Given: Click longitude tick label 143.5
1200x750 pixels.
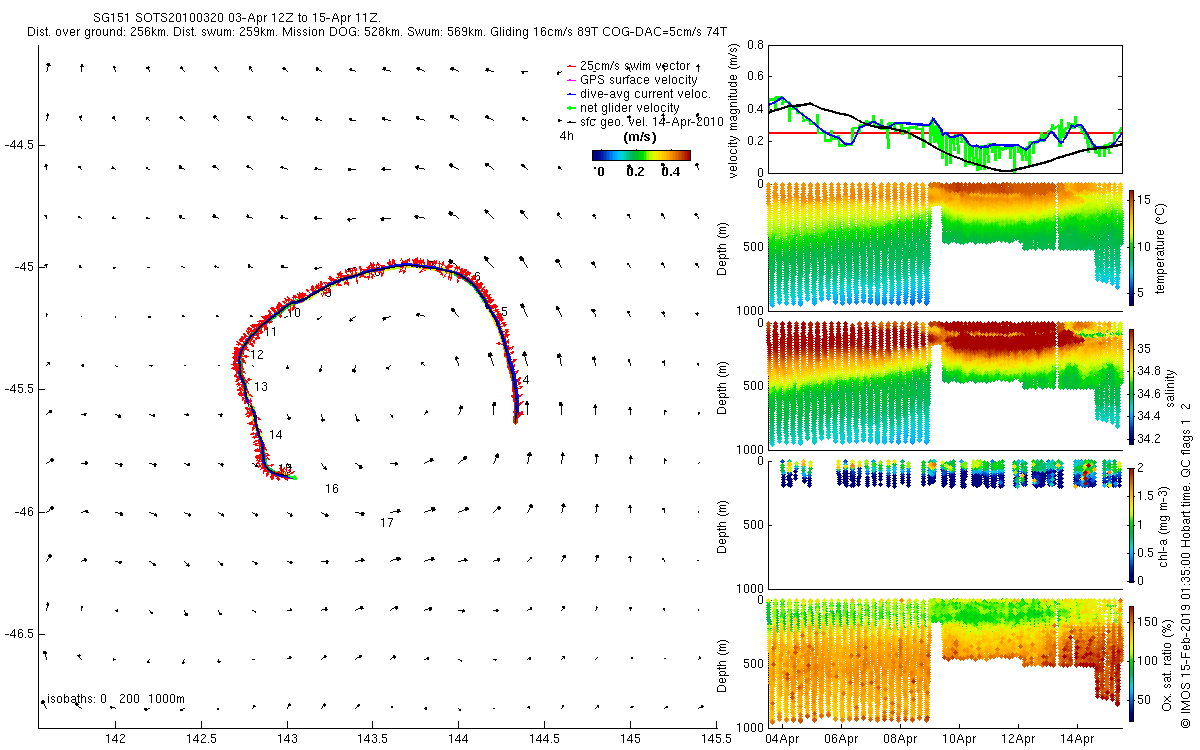Looking at the screenshot, I should pyautogui.click(x=373, y=738).
